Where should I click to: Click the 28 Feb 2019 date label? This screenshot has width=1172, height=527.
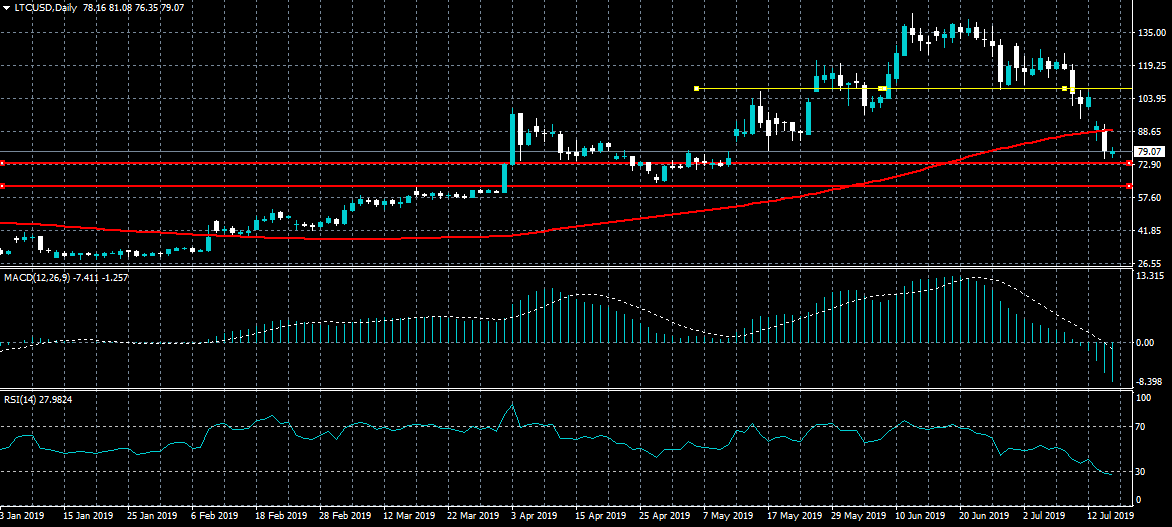click(345, 516)
